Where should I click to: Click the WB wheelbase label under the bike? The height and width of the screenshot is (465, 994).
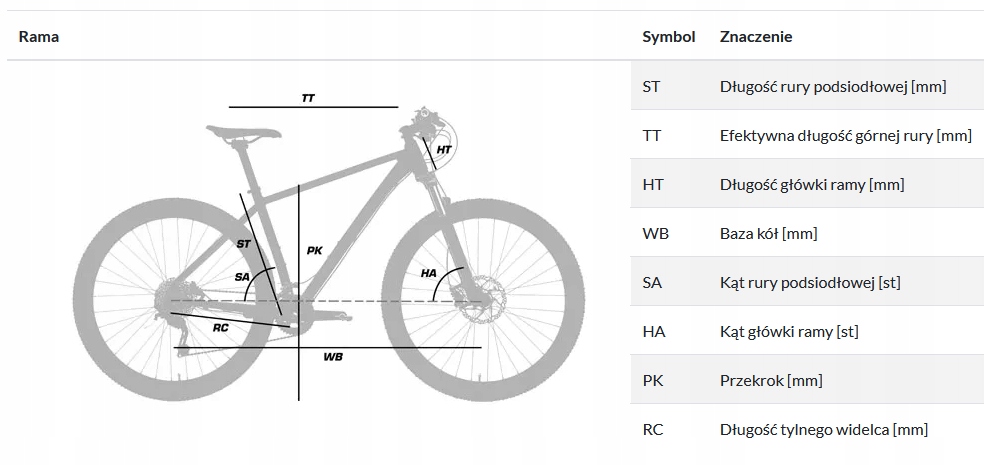coord(333,357)
